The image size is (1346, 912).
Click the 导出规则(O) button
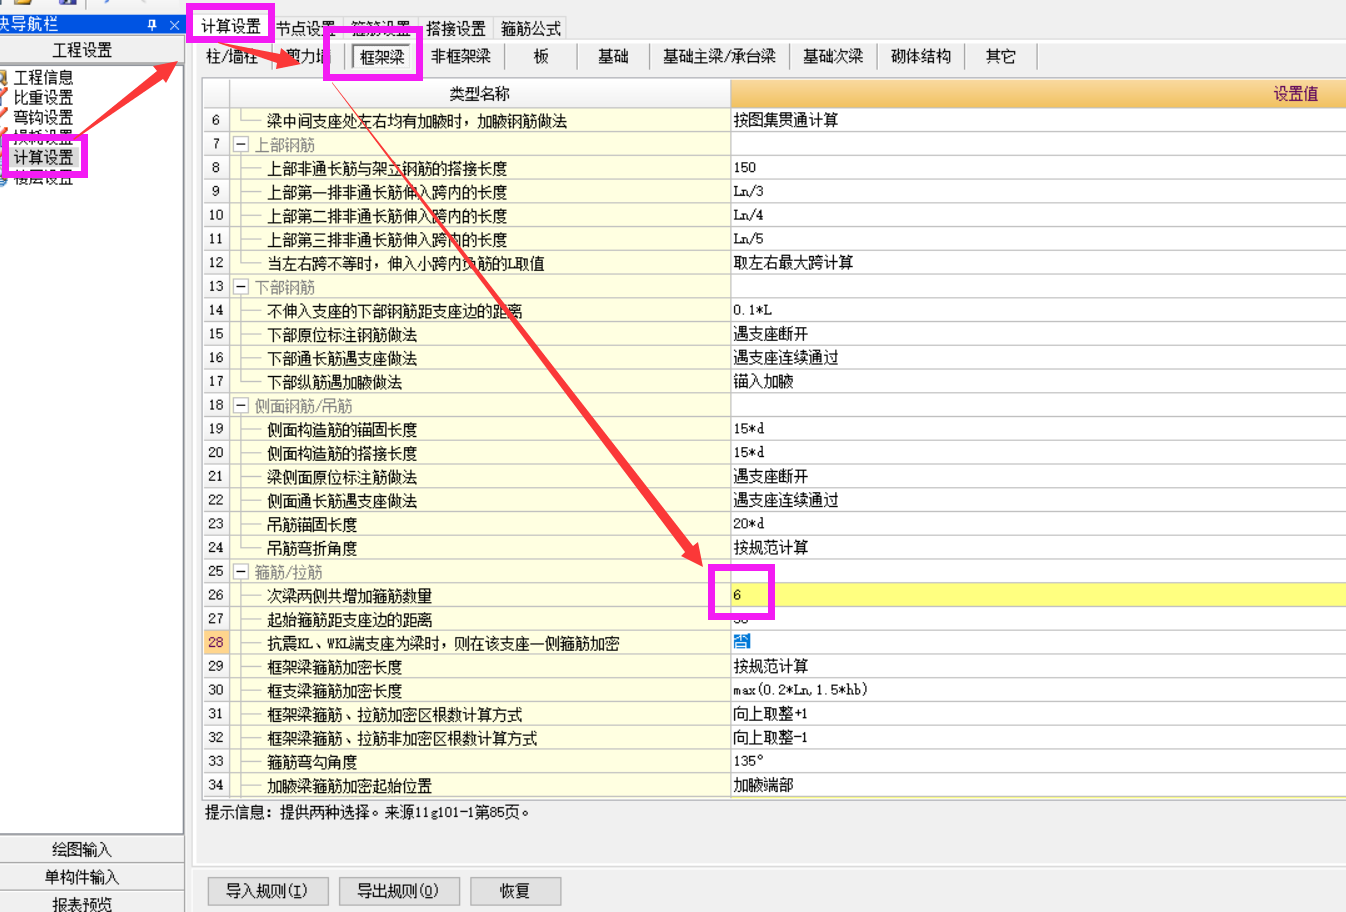click(398, 891)
